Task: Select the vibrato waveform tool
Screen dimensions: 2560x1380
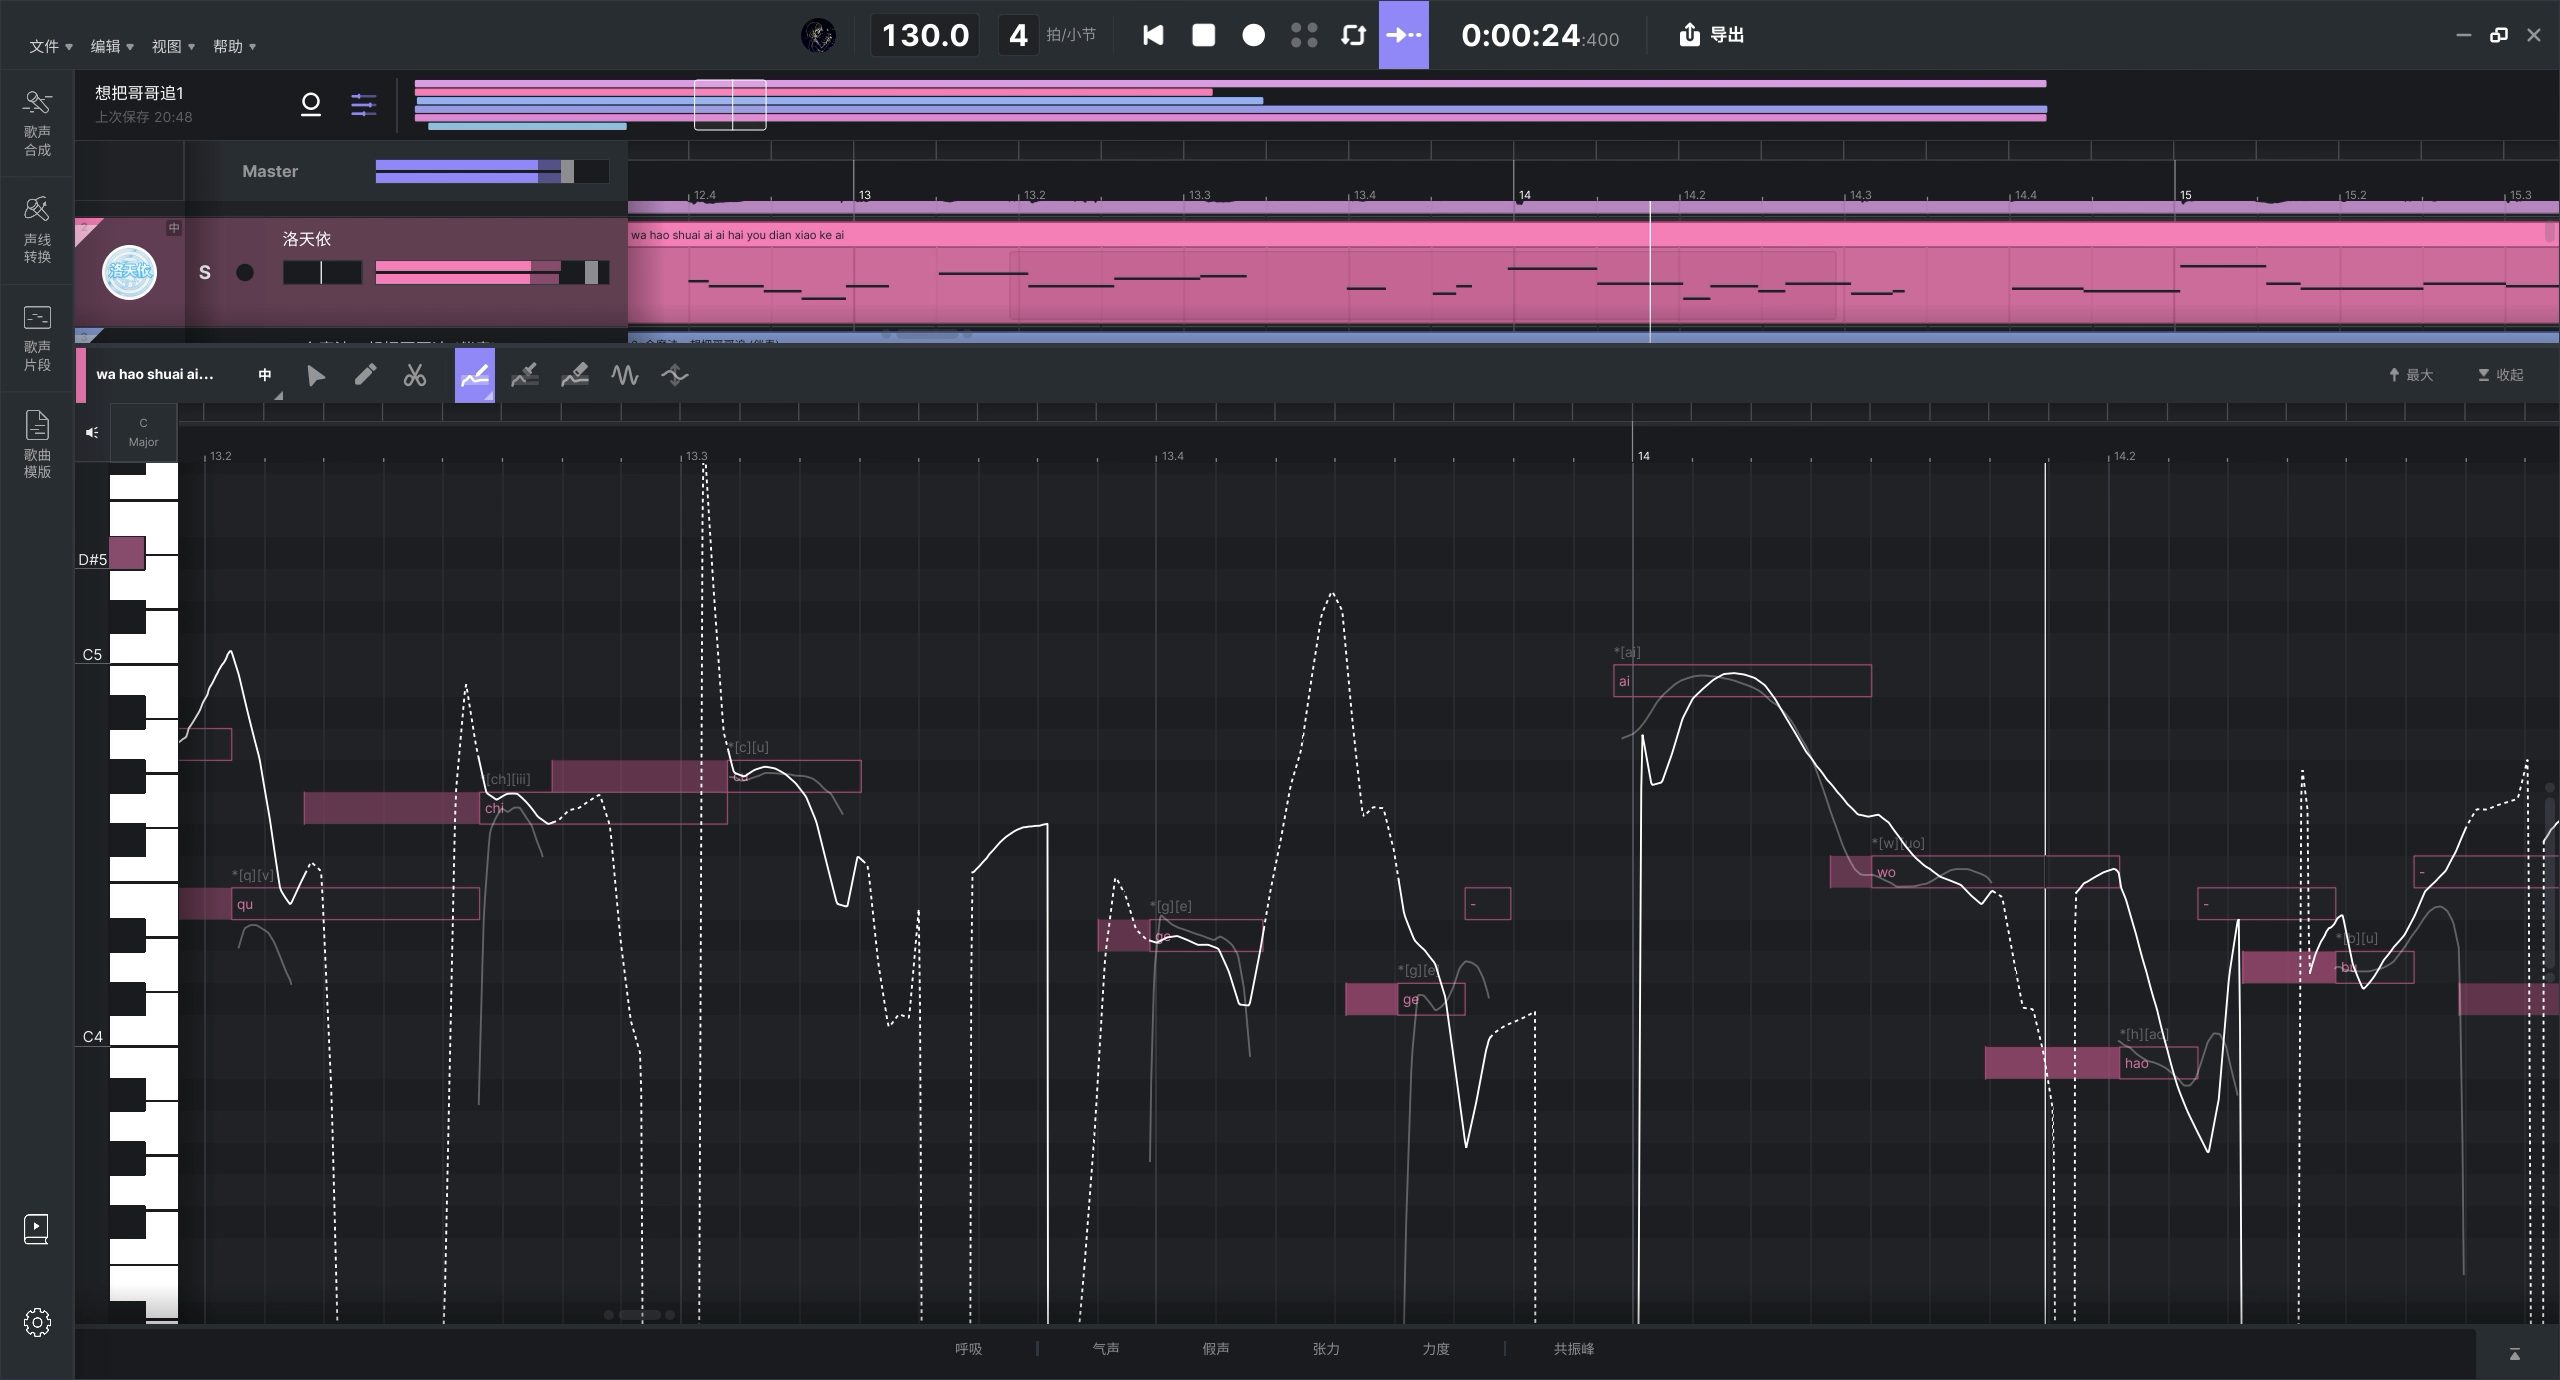Action: coord(625,375)
